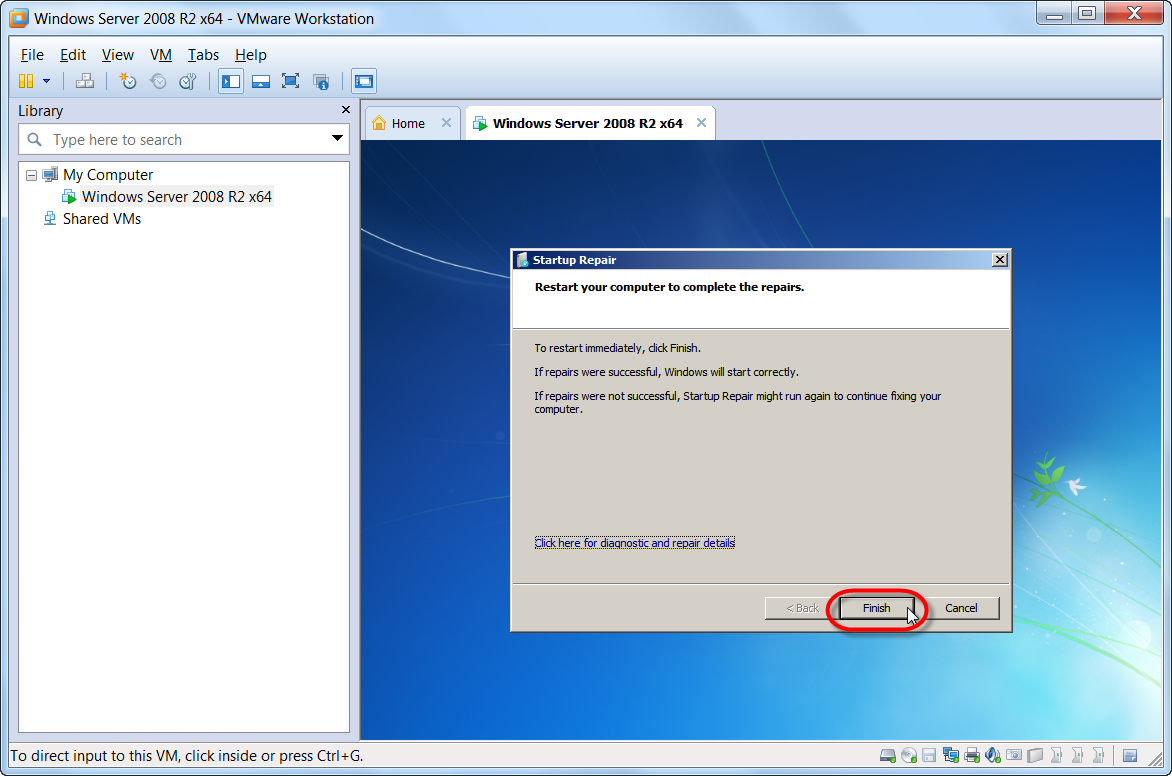The width and height of the screenshot is (1172, 776).
Task: Click the sound card status icon
Action: [993, 756]
